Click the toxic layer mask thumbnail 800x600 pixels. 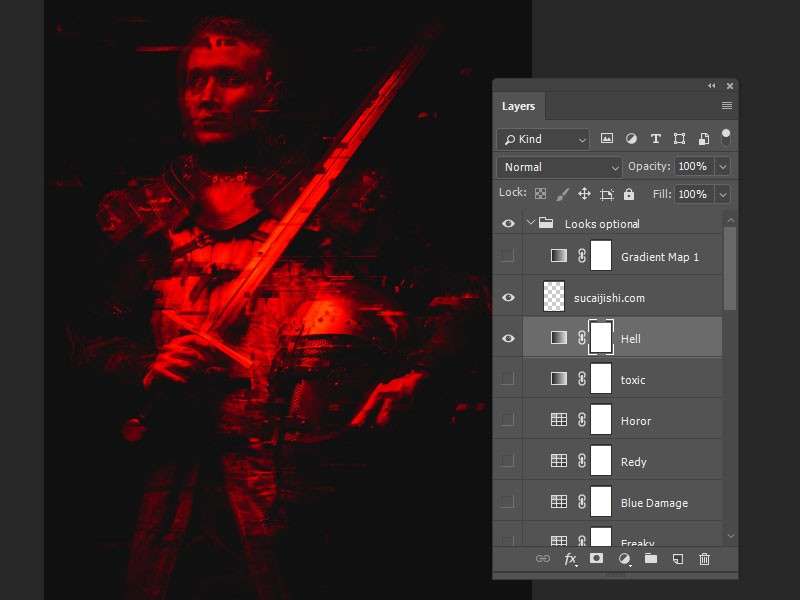pos(601,378)
